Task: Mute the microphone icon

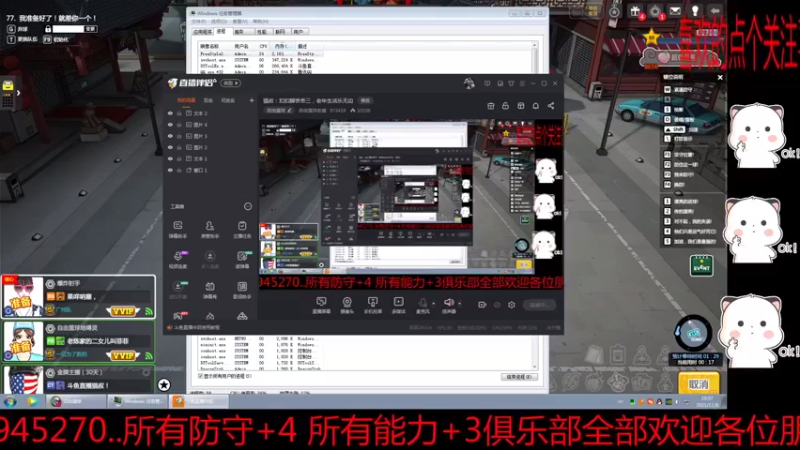Action: (x=422, y=302)
